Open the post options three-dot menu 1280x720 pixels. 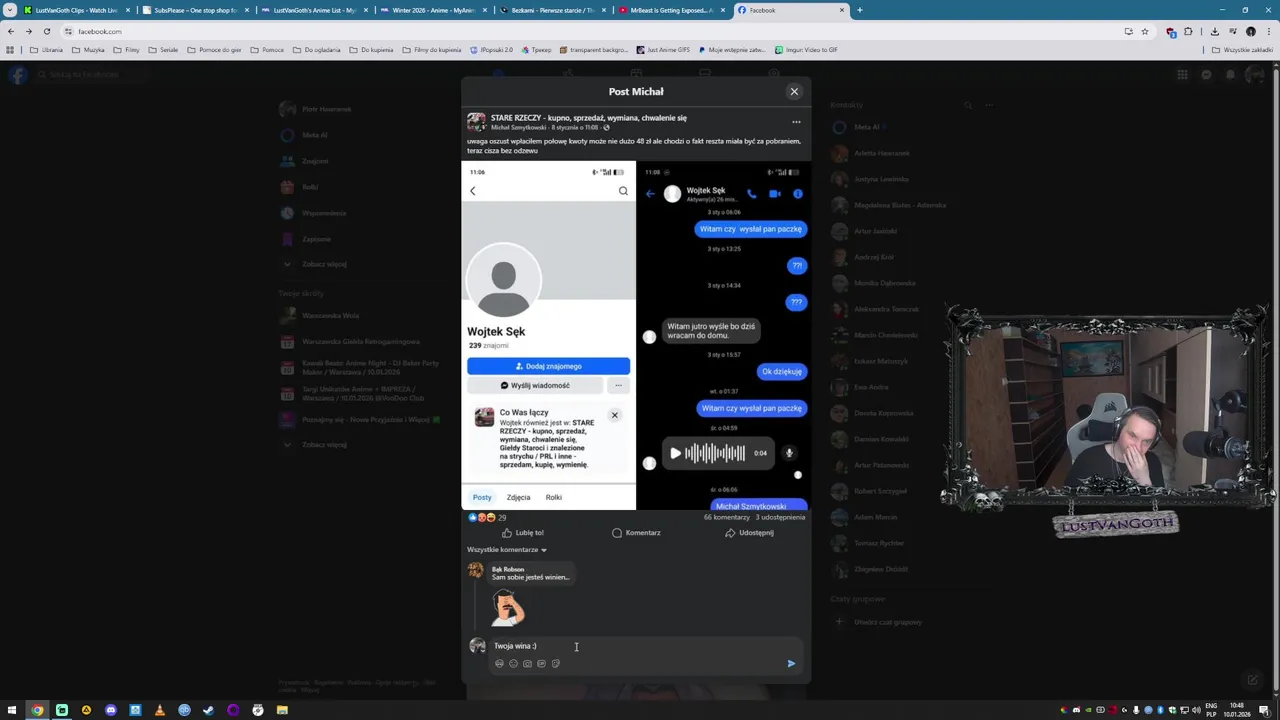pyautogui.click(x=796, y=122)
